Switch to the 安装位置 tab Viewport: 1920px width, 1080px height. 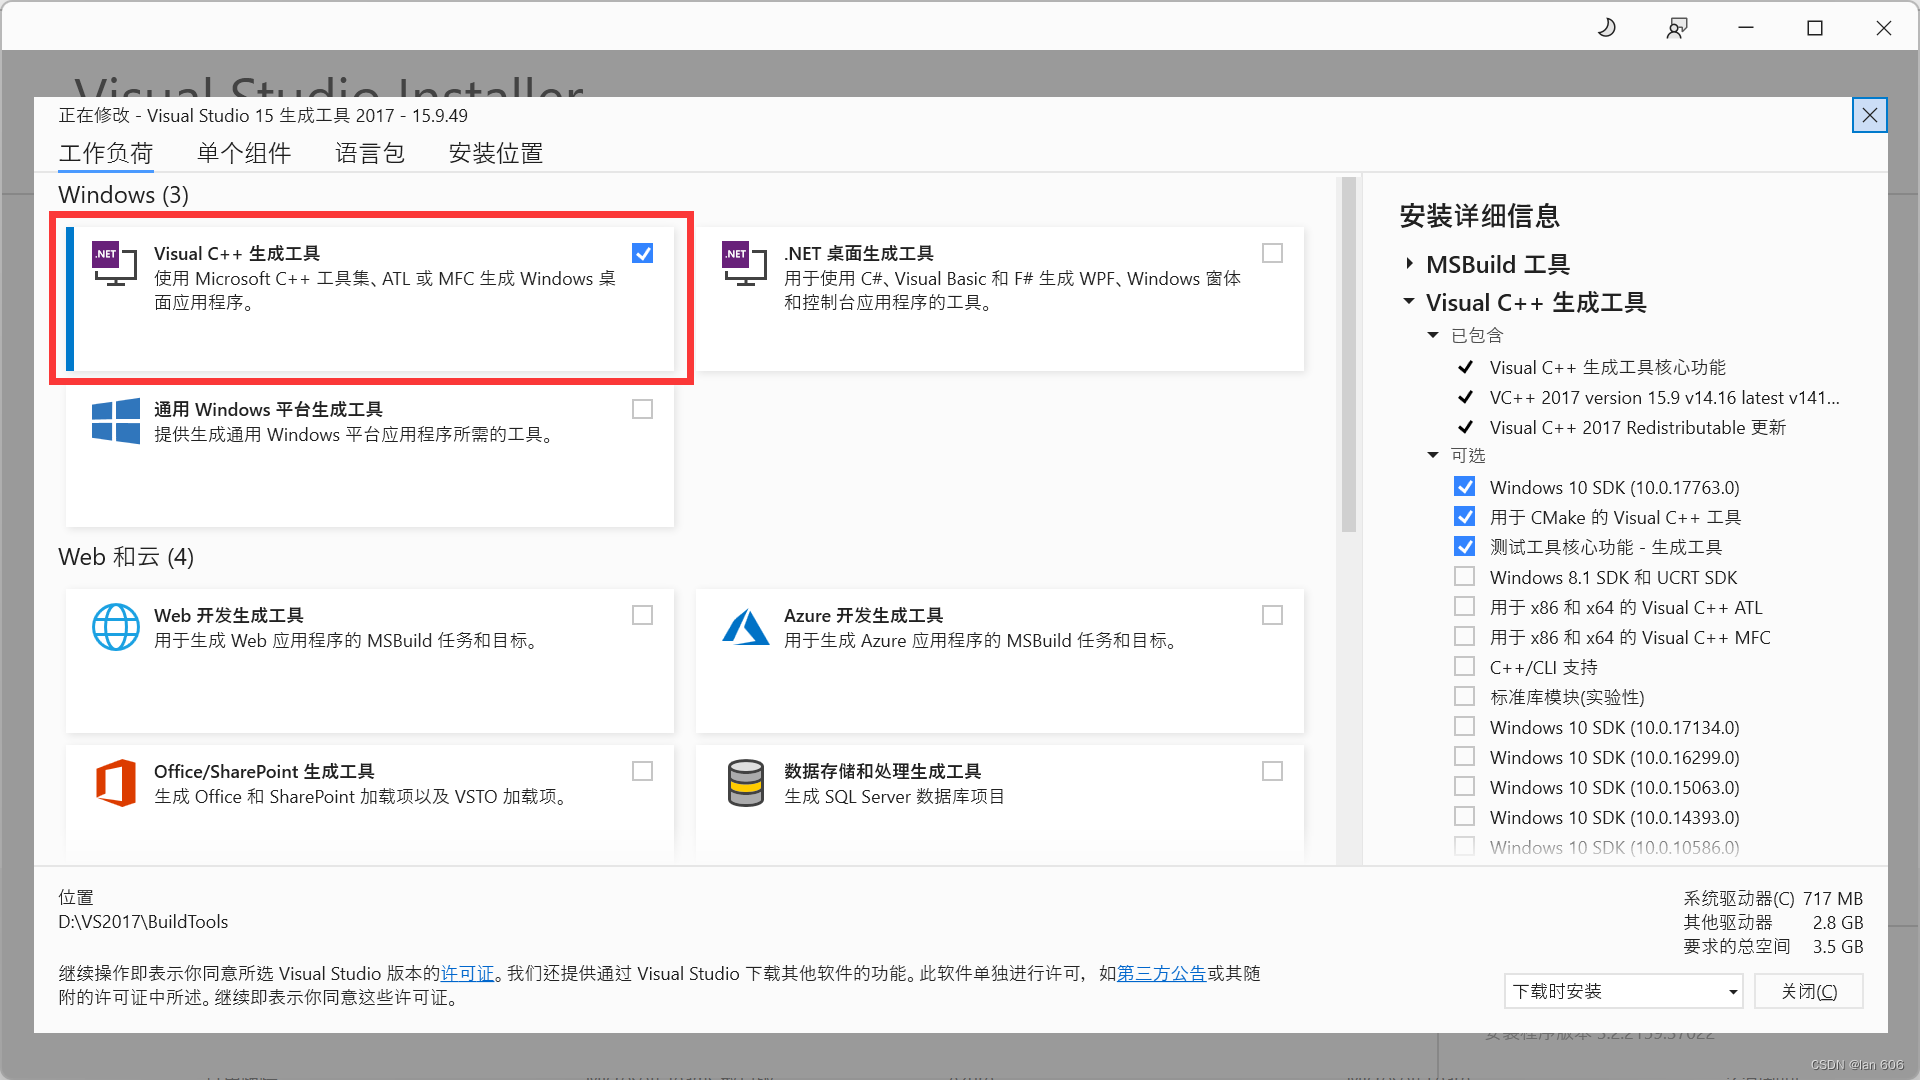[x=496, y=153]
